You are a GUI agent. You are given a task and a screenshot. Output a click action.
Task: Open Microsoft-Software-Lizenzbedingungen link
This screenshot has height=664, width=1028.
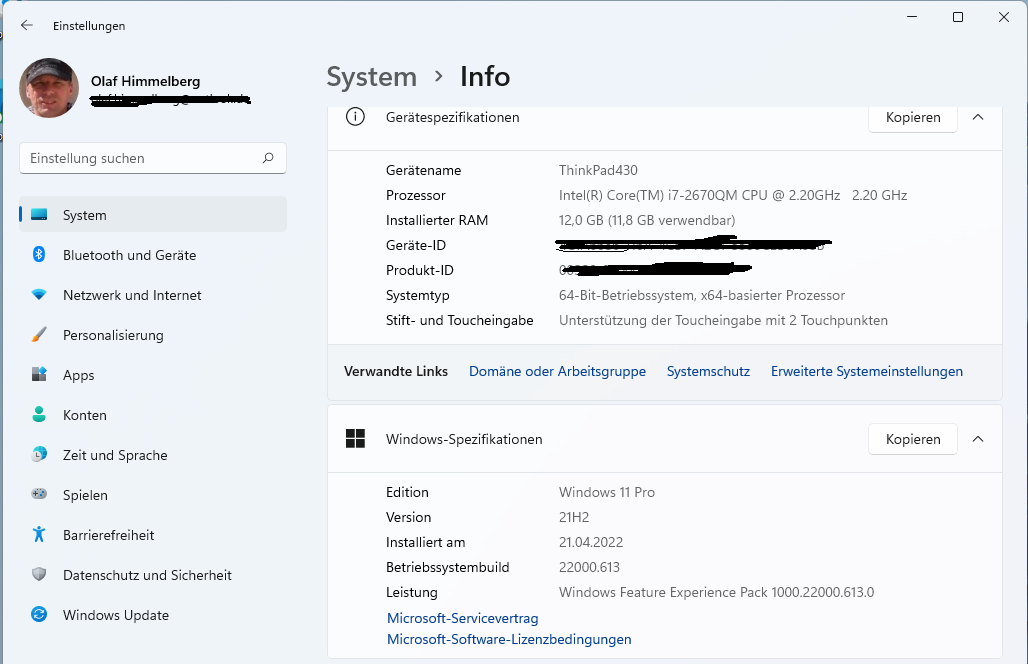509,639
